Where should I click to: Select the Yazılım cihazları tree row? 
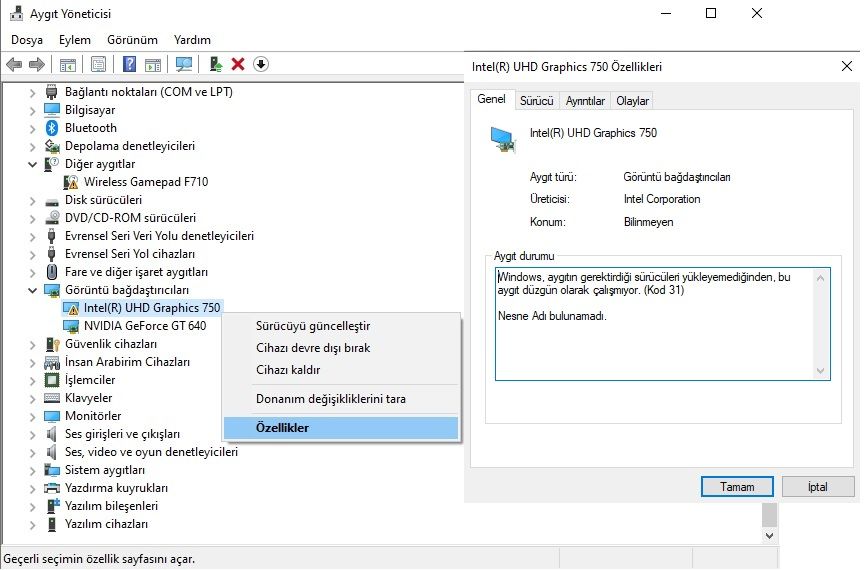(x=106, y=524)
